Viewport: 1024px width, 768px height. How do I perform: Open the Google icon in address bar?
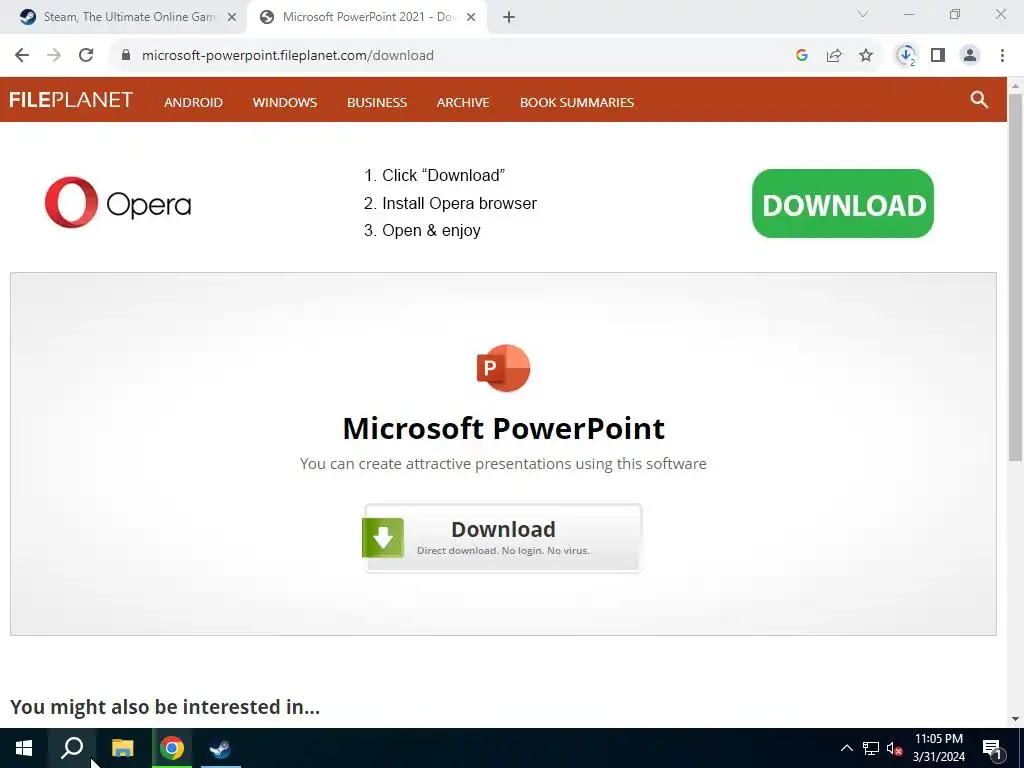tap(802, 56)
